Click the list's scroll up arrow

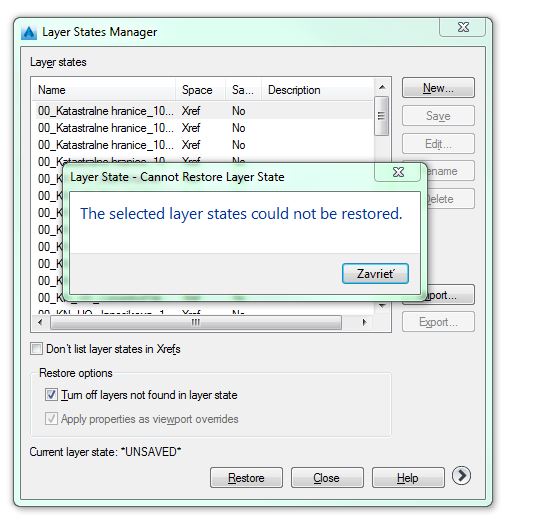[x=382, y=87]
